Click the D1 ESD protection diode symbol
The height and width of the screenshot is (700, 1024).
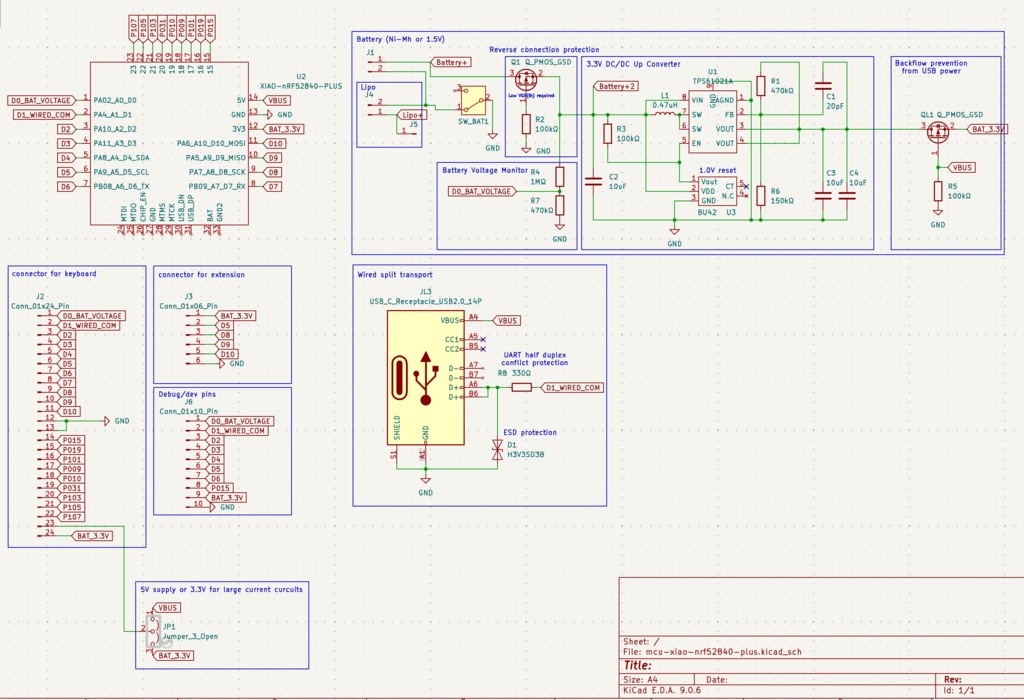pyautogui.click(x=497, y=449)
